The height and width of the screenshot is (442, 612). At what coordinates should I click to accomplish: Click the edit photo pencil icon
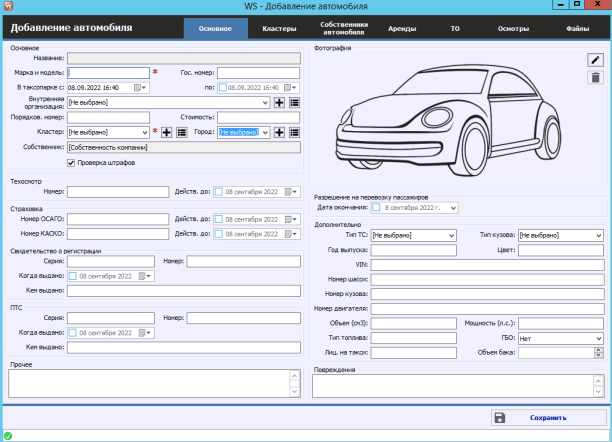pyautogui.click(x=595, y=60)
